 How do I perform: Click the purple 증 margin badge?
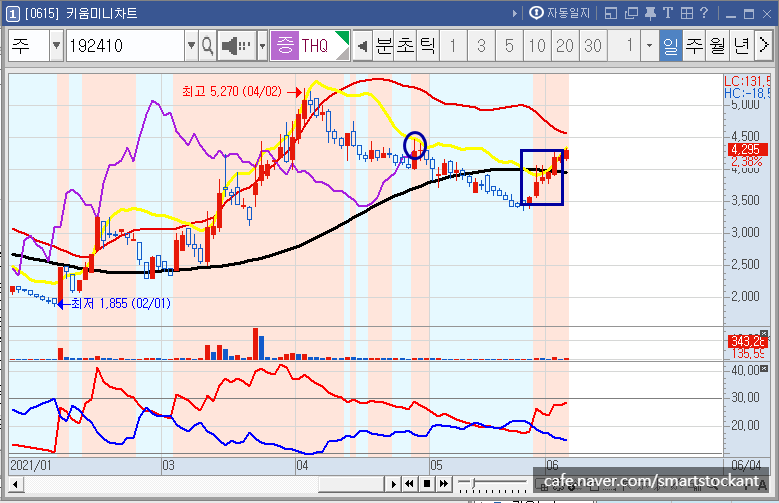tap(285, 46)
